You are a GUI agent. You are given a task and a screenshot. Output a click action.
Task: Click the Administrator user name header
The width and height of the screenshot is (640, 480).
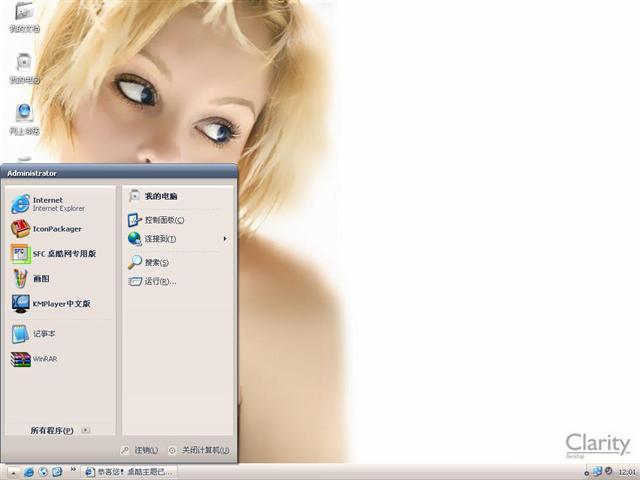pyautogui.click(x=32, y=173)
